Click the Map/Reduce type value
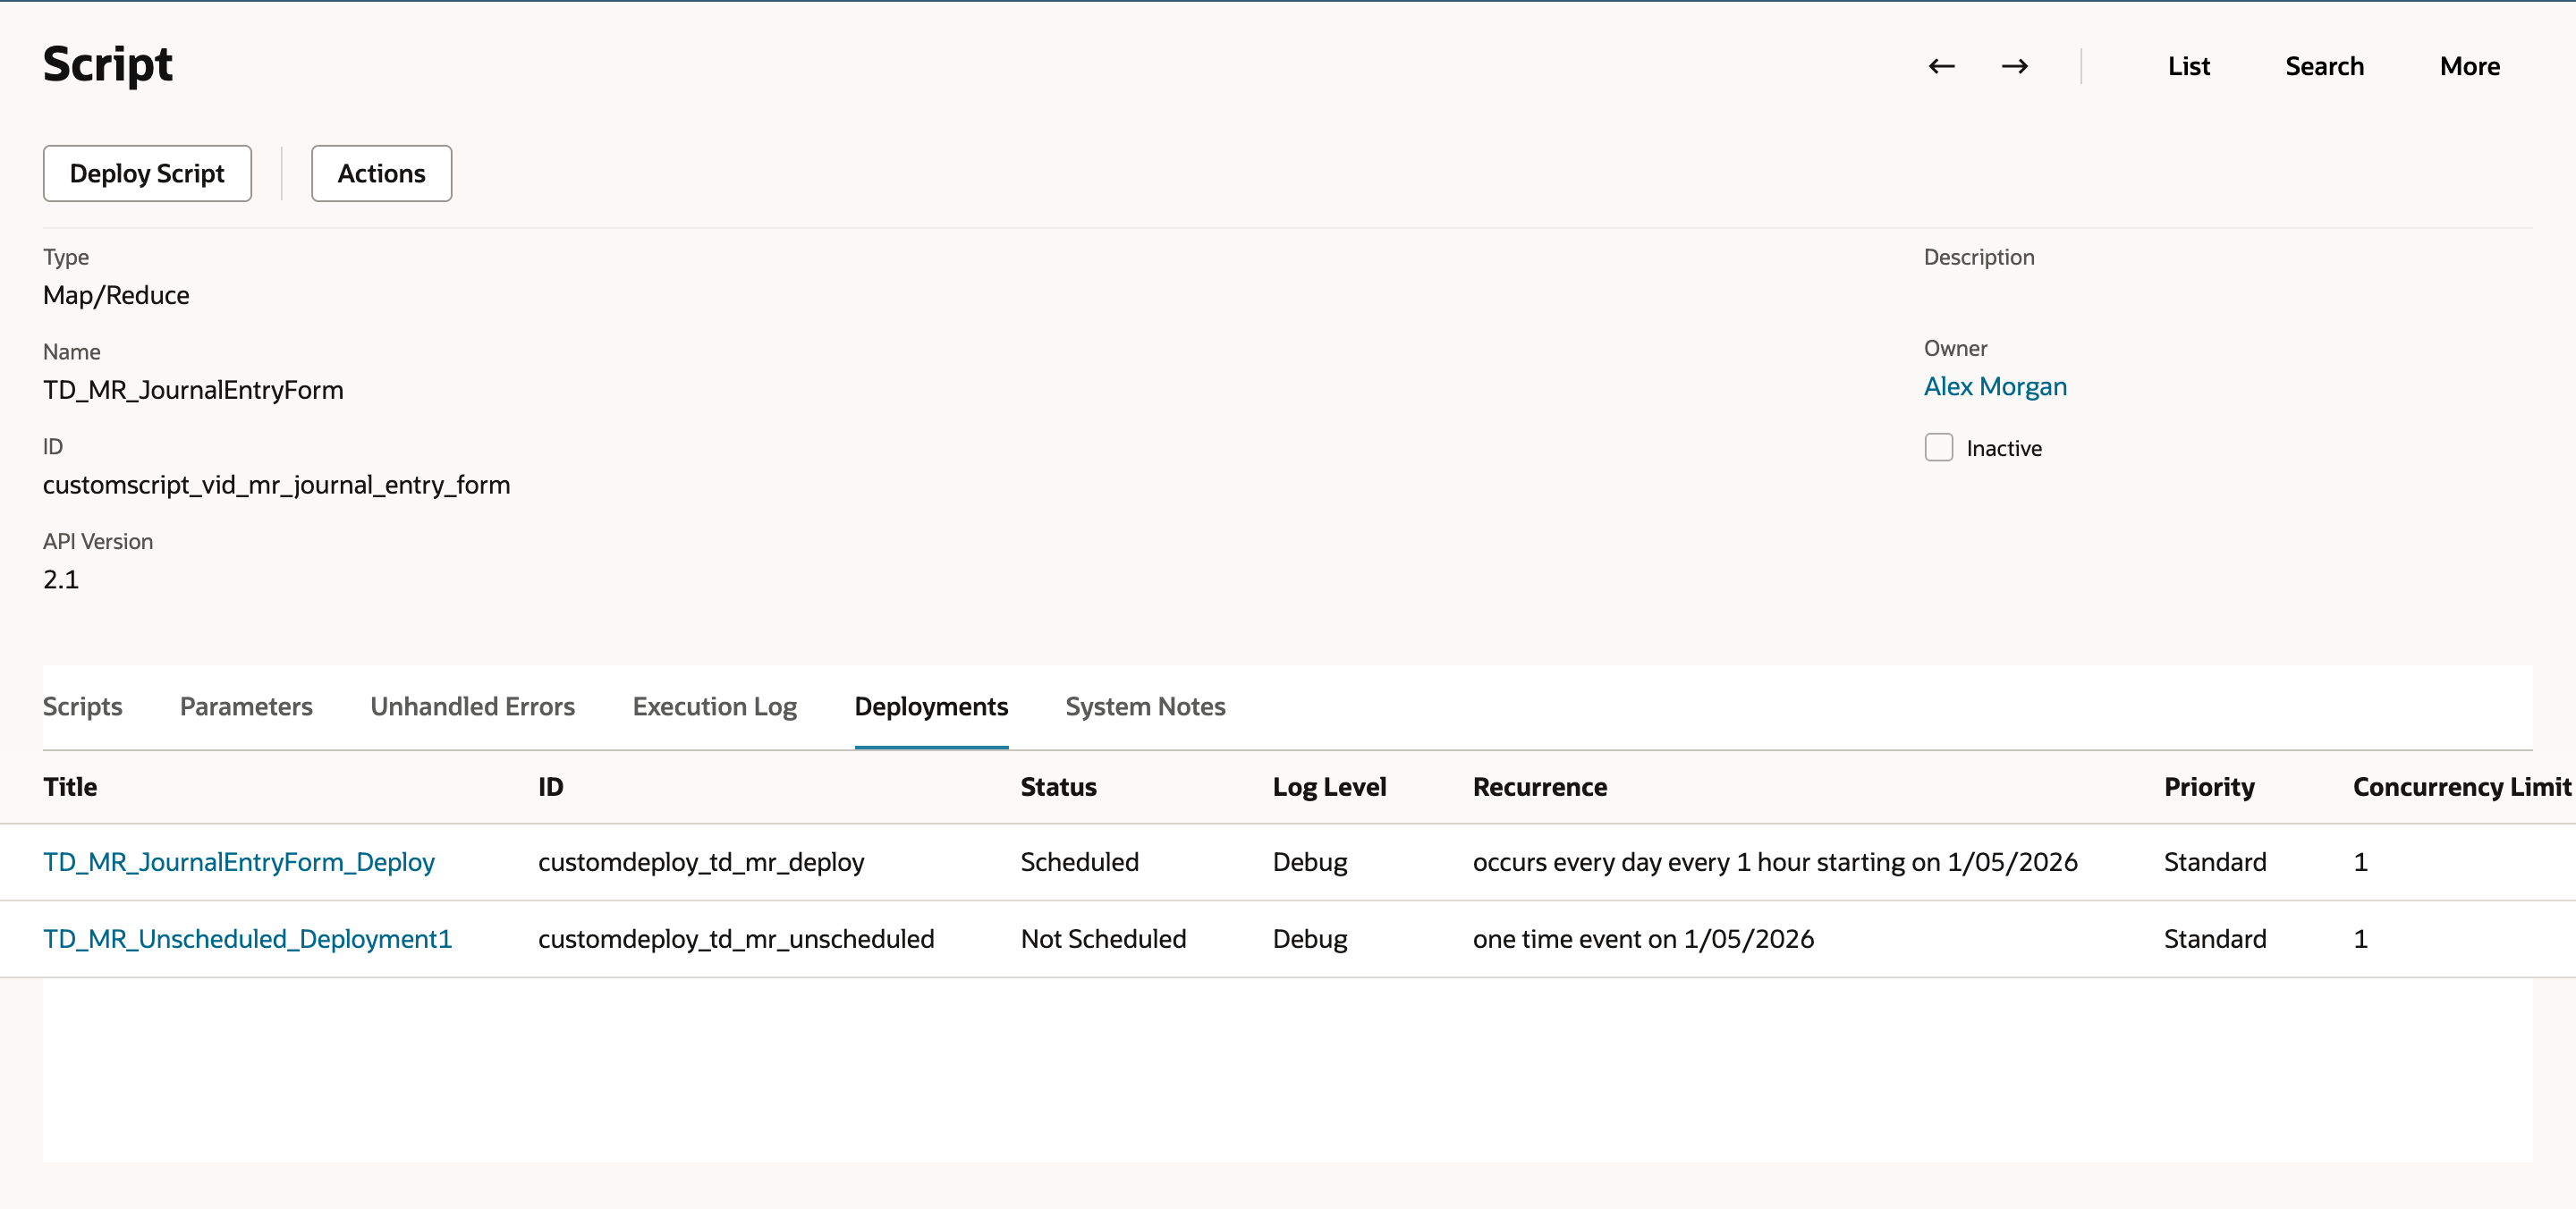This screenshot has width=2576, height=1209. point(116,295)
